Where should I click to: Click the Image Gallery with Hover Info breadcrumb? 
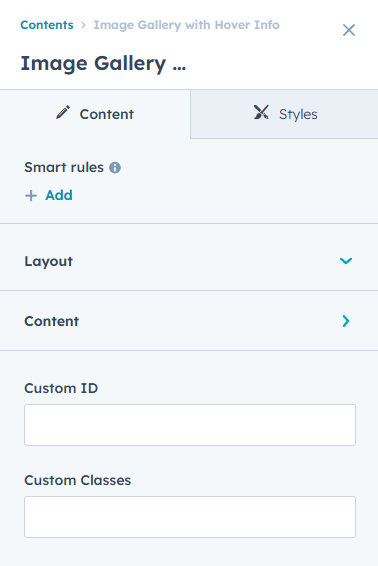187,25
